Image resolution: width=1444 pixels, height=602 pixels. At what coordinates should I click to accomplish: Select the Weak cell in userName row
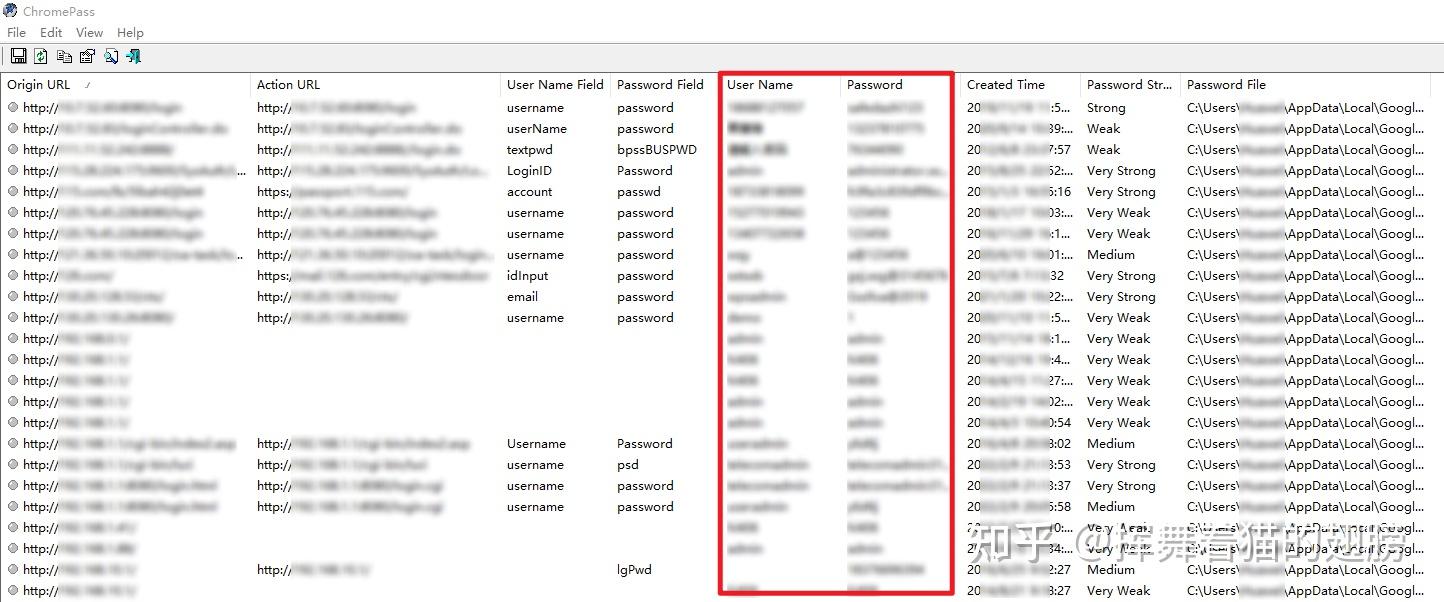(1104, 129)
